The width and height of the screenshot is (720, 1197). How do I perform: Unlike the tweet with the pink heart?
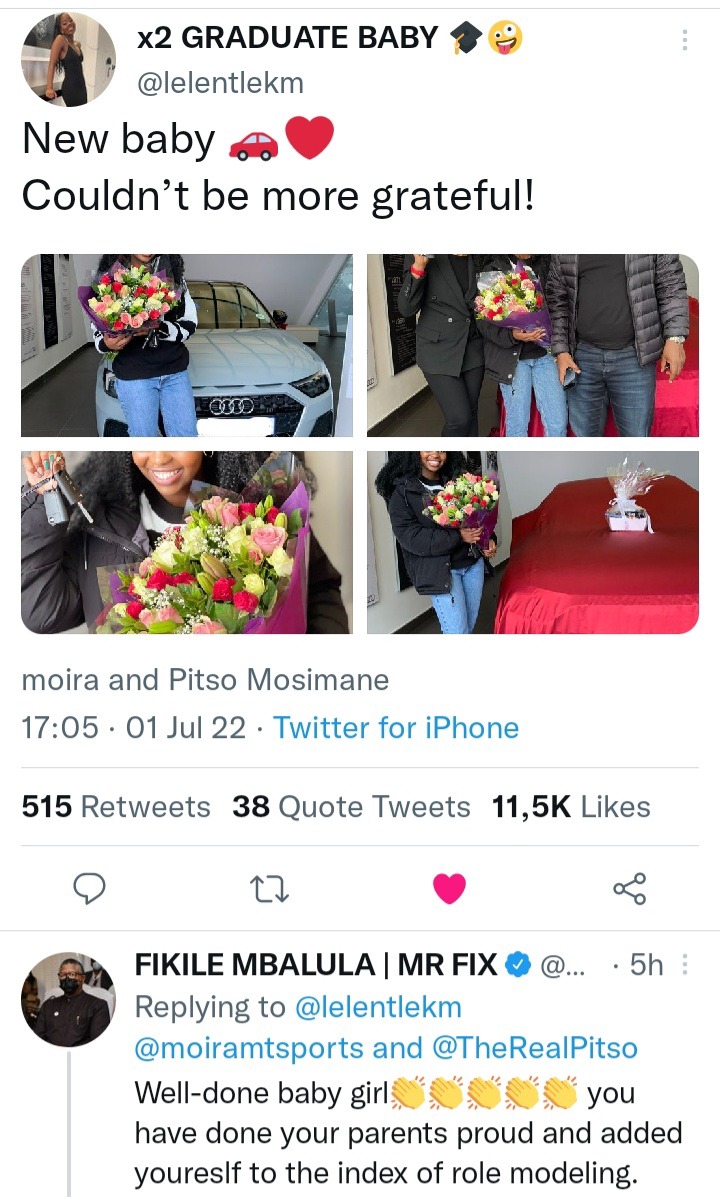coord(449,889)
